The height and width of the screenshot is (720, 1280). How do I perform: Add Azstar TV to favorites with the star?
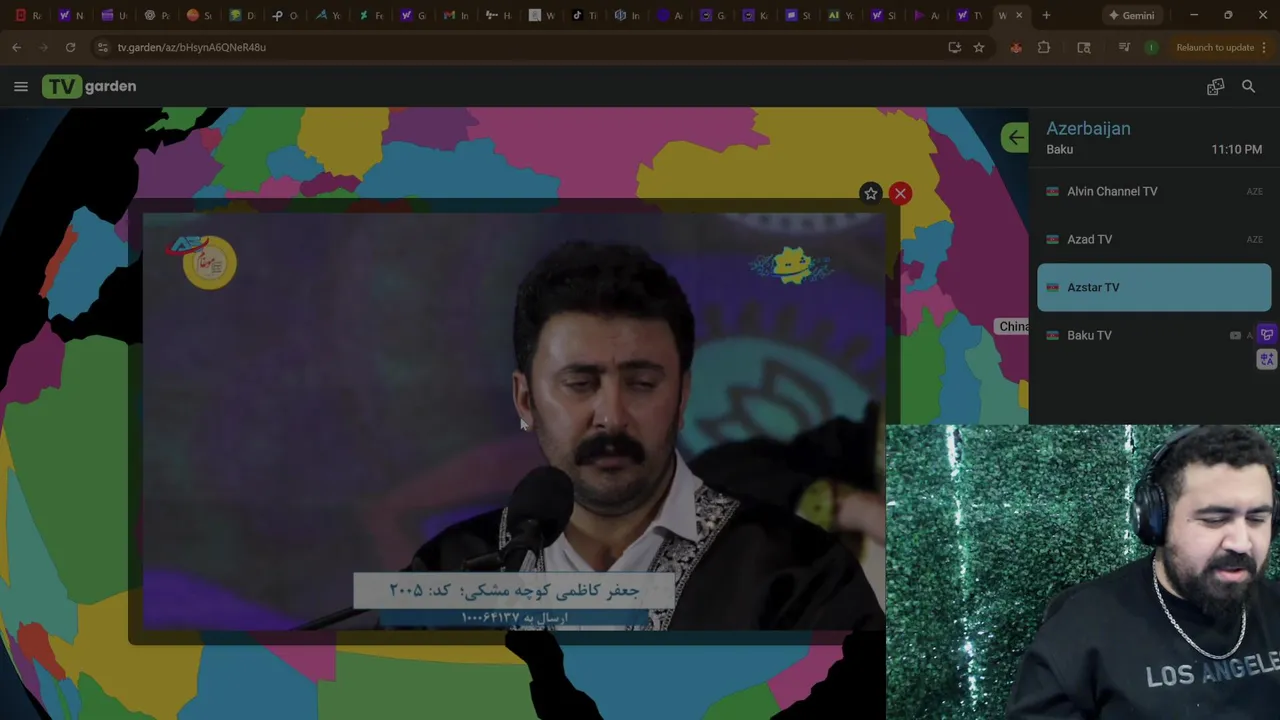[870, 194]
